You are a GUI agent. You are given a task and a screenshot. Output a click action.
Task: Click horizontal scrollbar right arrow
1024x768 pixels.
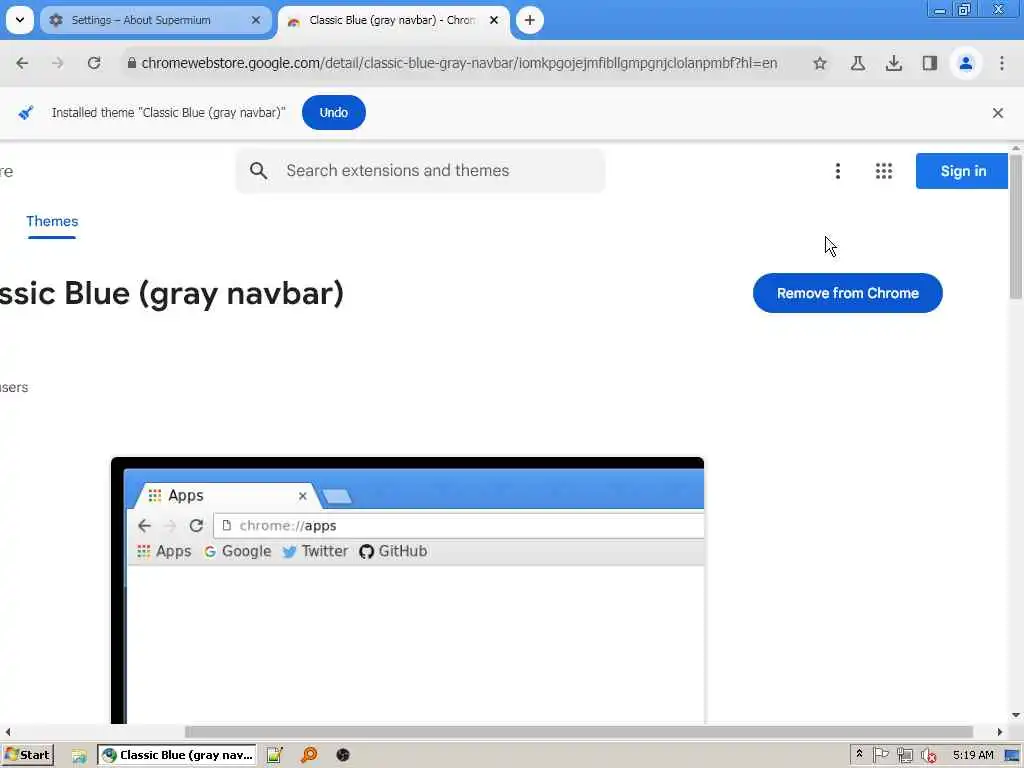pyautogui.click(x=999, y=732)
